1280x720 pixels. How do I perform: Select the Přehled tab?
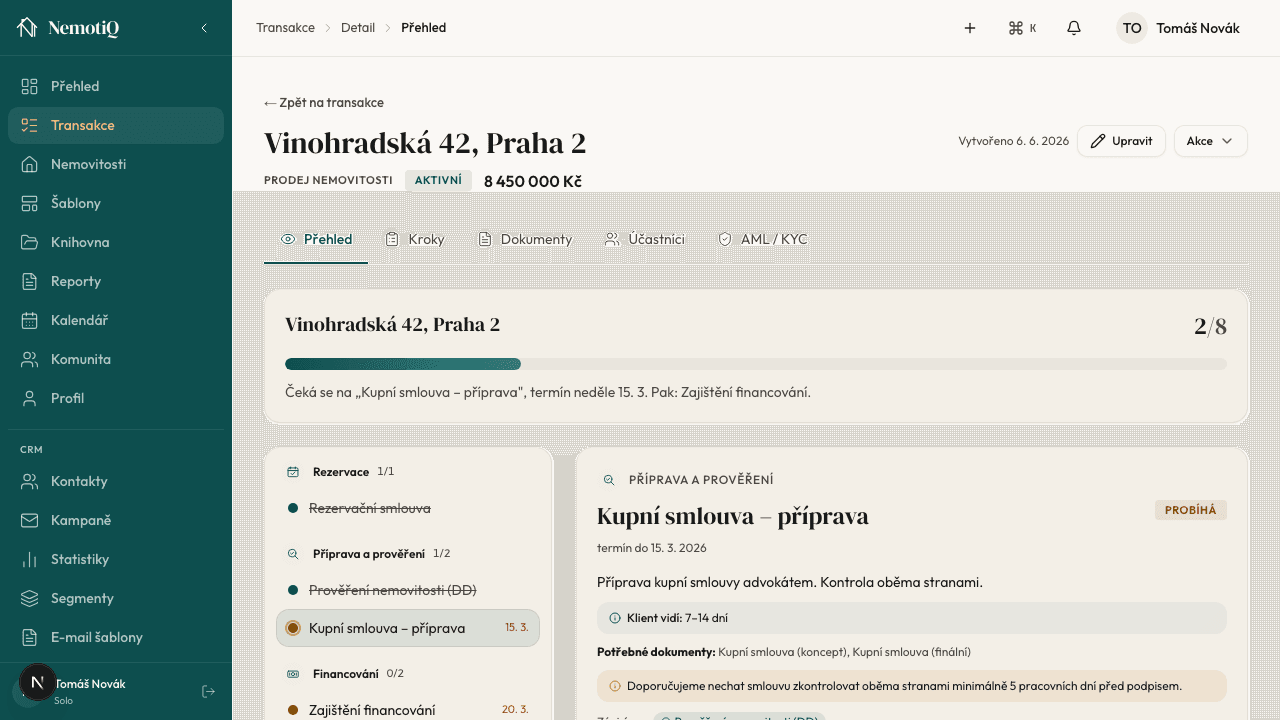[x=316, y=240]
